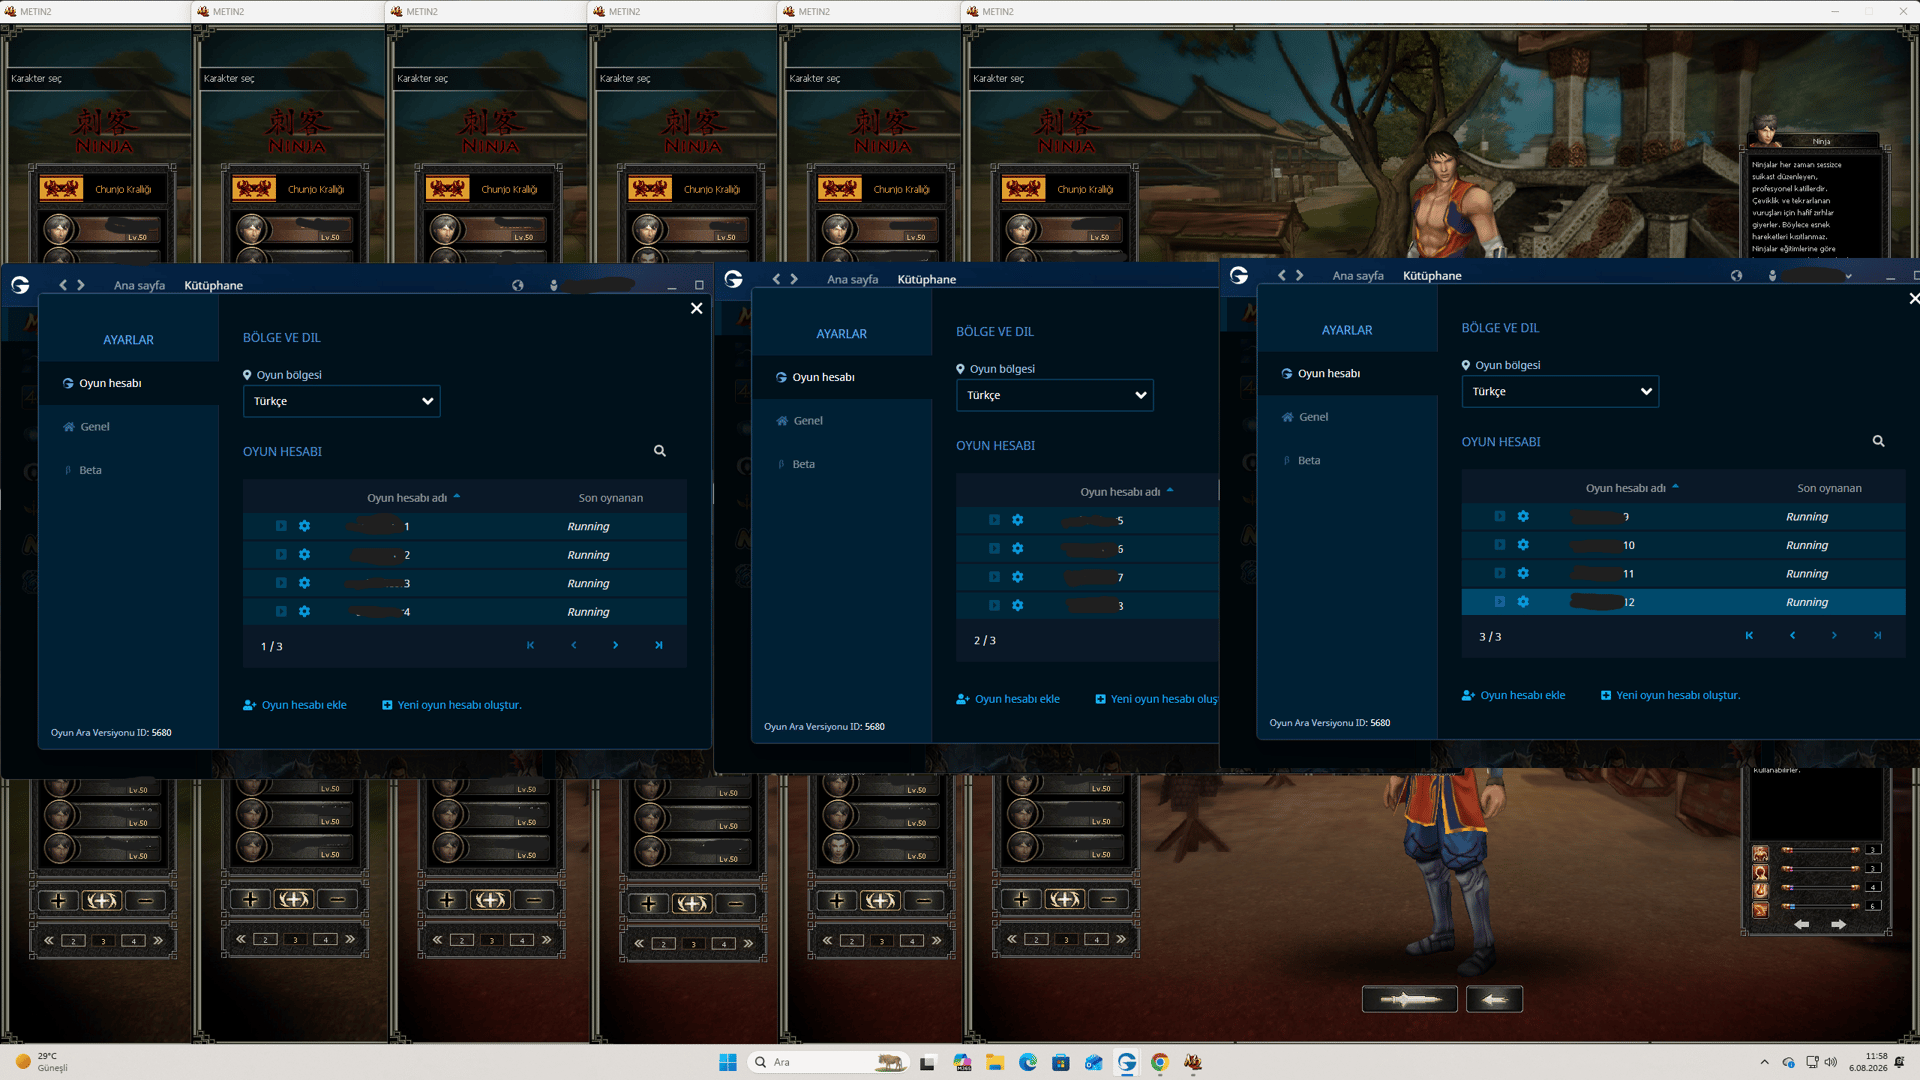The width and height of the screenshot is (1920, 1080).
Task: Open settings gear for account 7
Action: pos(1017,577)
